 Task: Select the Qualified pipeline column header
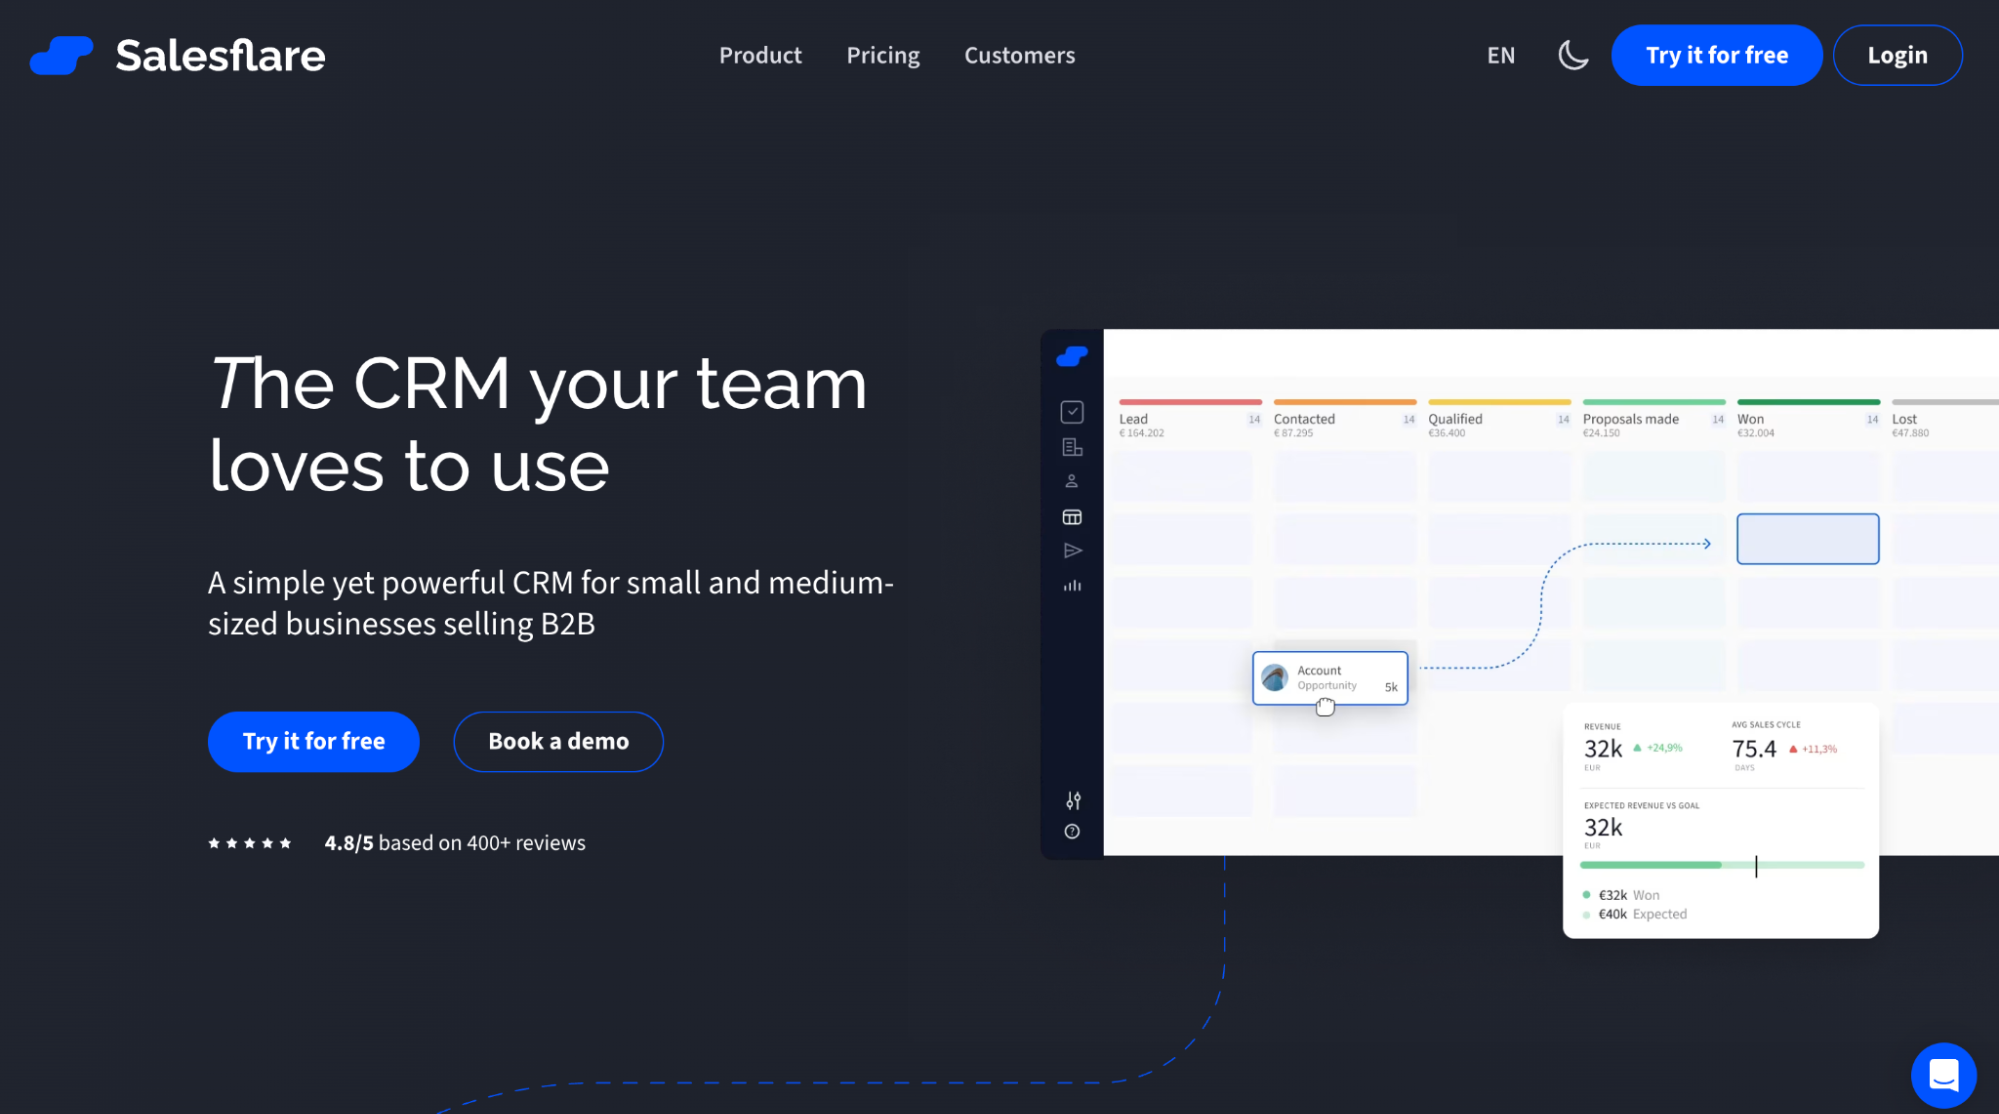(x=1499, y=421)
